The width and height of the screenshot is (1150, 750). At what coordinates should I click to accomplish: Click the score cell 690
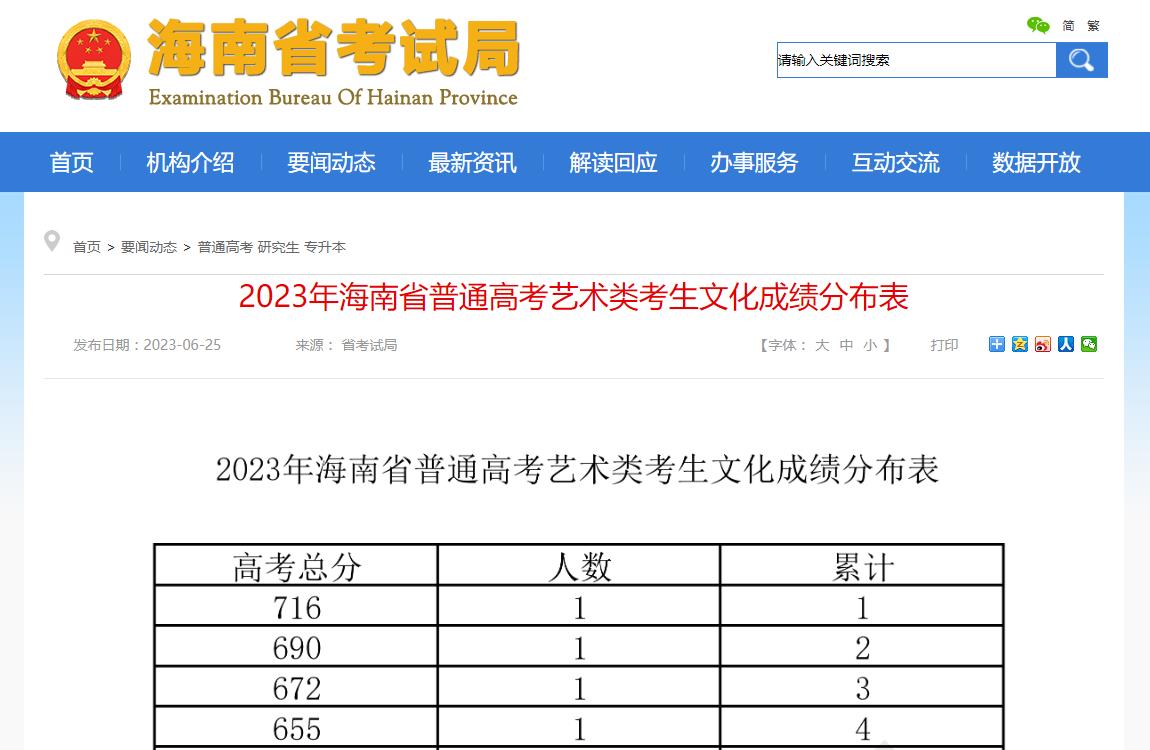[296, 647]
